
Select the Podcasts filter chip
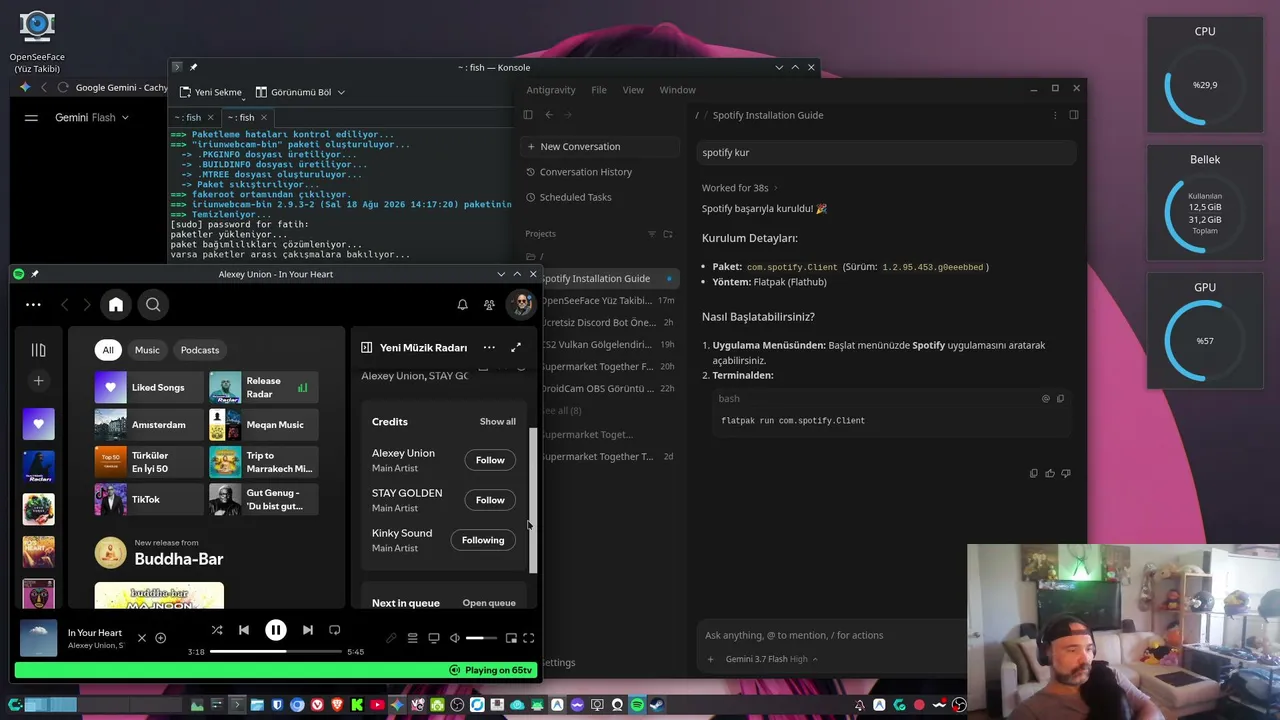point(200,350)
